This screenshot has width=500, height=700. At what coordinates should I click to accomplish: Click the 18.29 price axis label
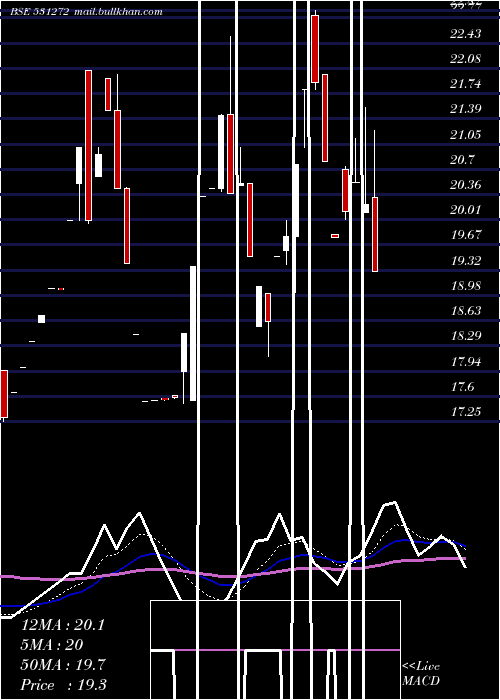click(x=466, y=335)
